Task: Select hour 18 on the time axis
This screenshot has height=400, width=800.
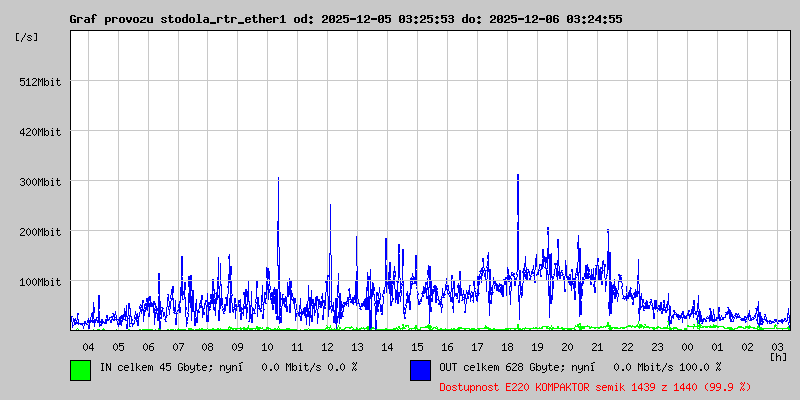Action: coord(508,346)
